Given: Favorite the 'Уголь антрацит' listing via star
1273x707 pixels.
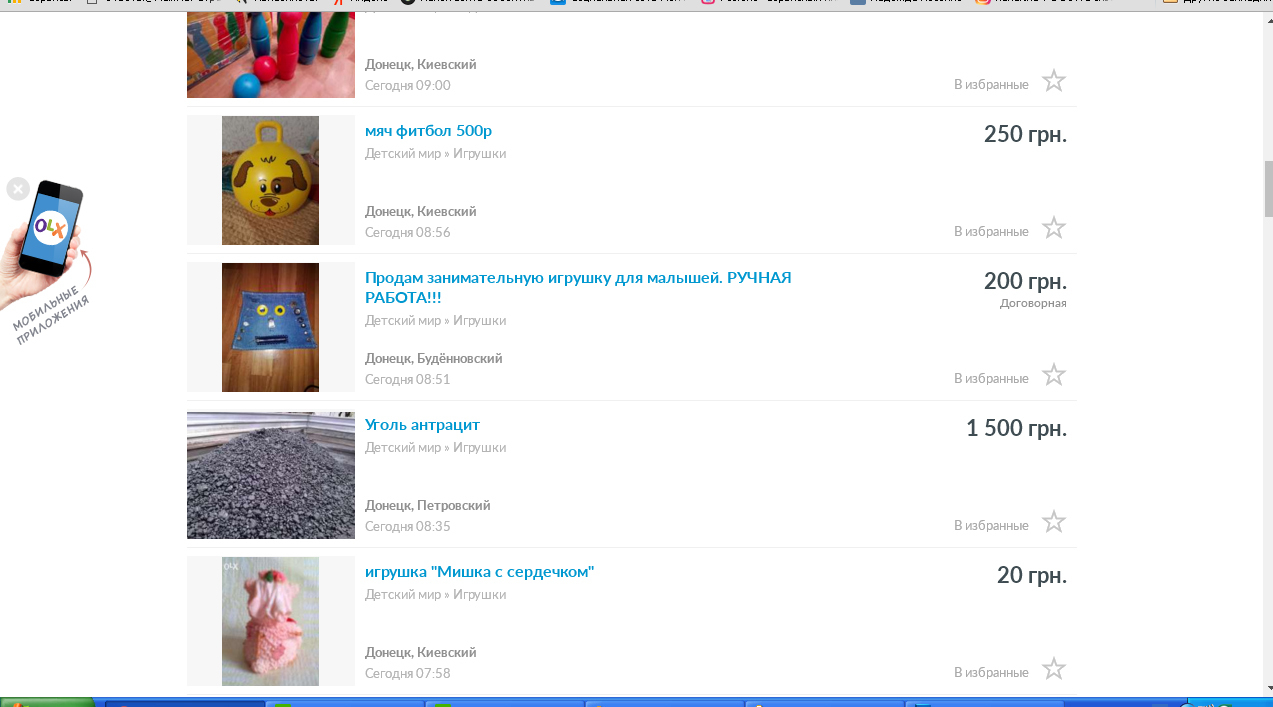Looking at the screenshot, I should [x=1054, y=522].
